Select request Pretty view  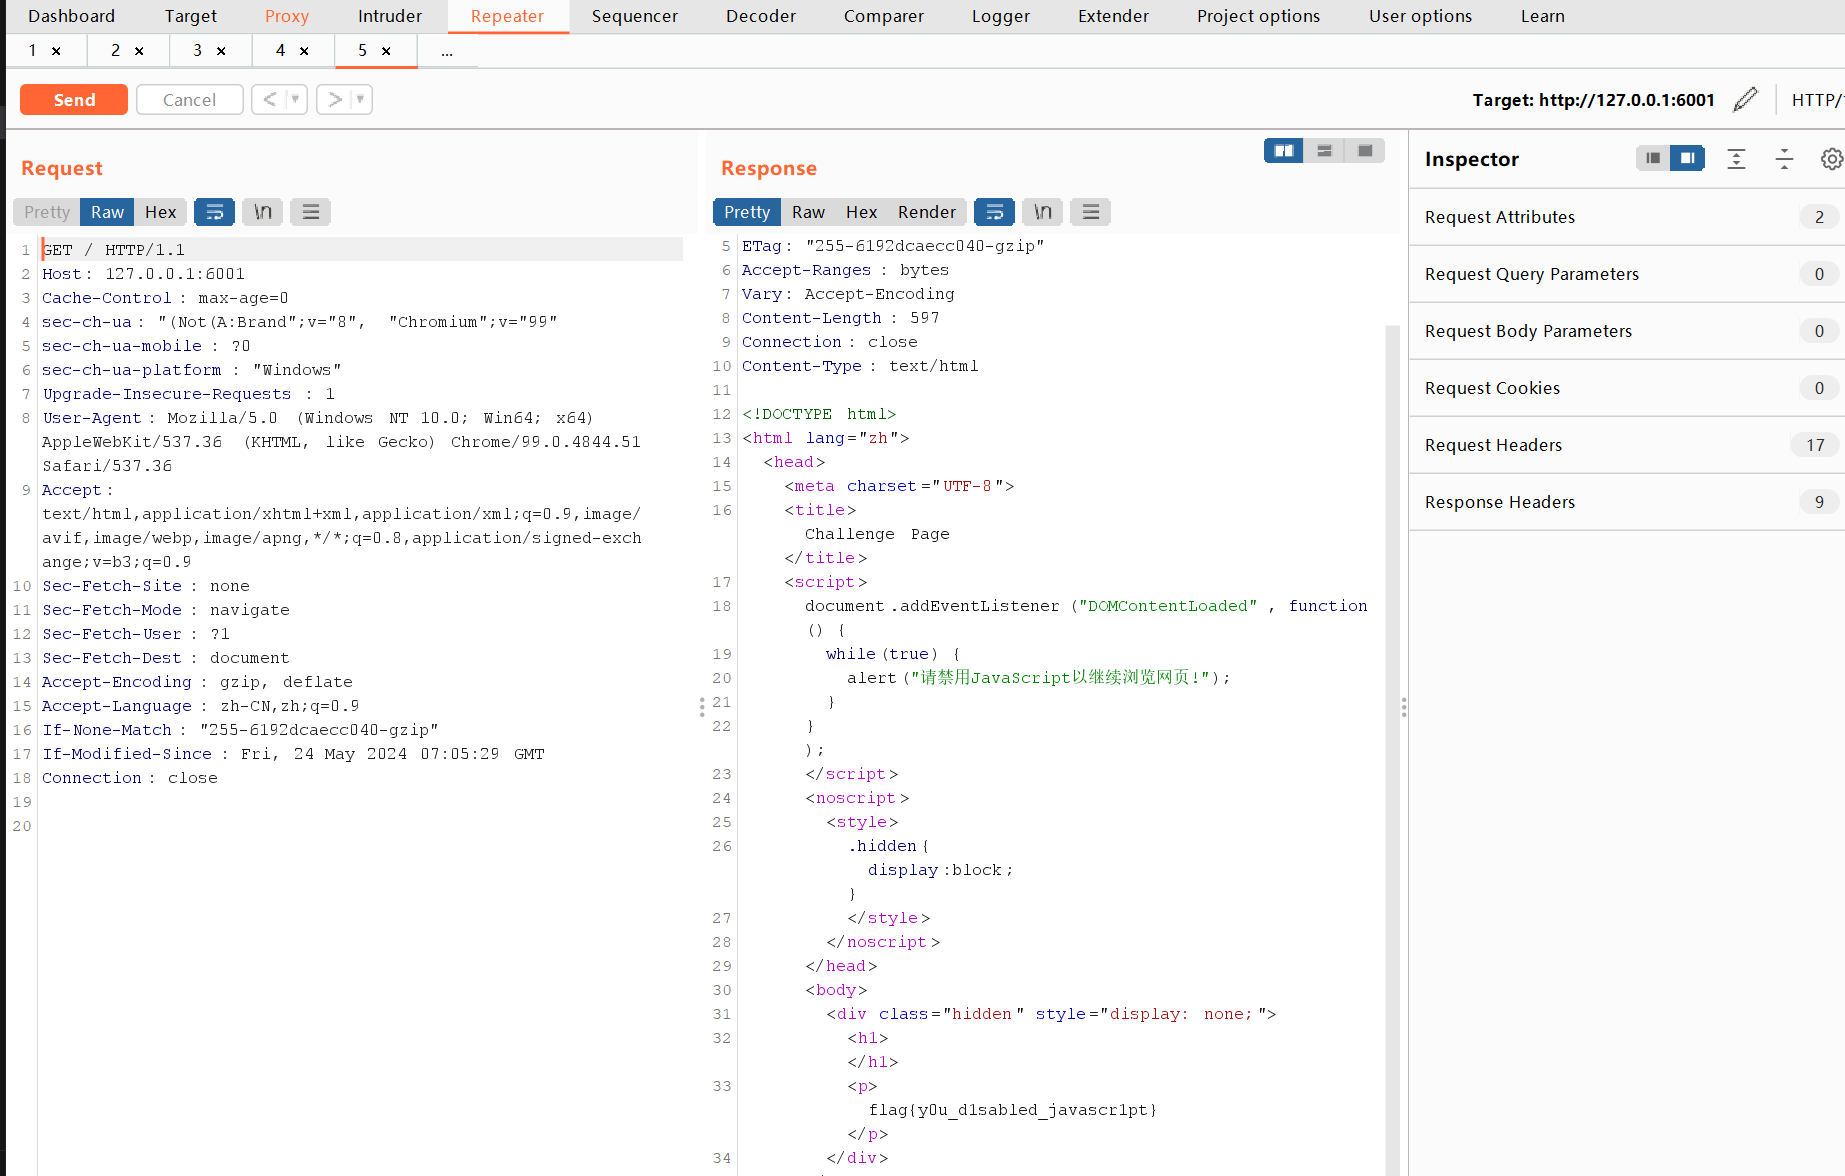(x=47, y=212)
